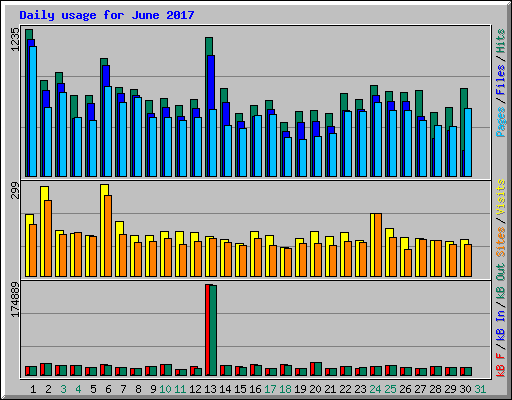Select the 'Sites' legend label
The height and width of the screenshot is (400, 512).
click(500, 242)
